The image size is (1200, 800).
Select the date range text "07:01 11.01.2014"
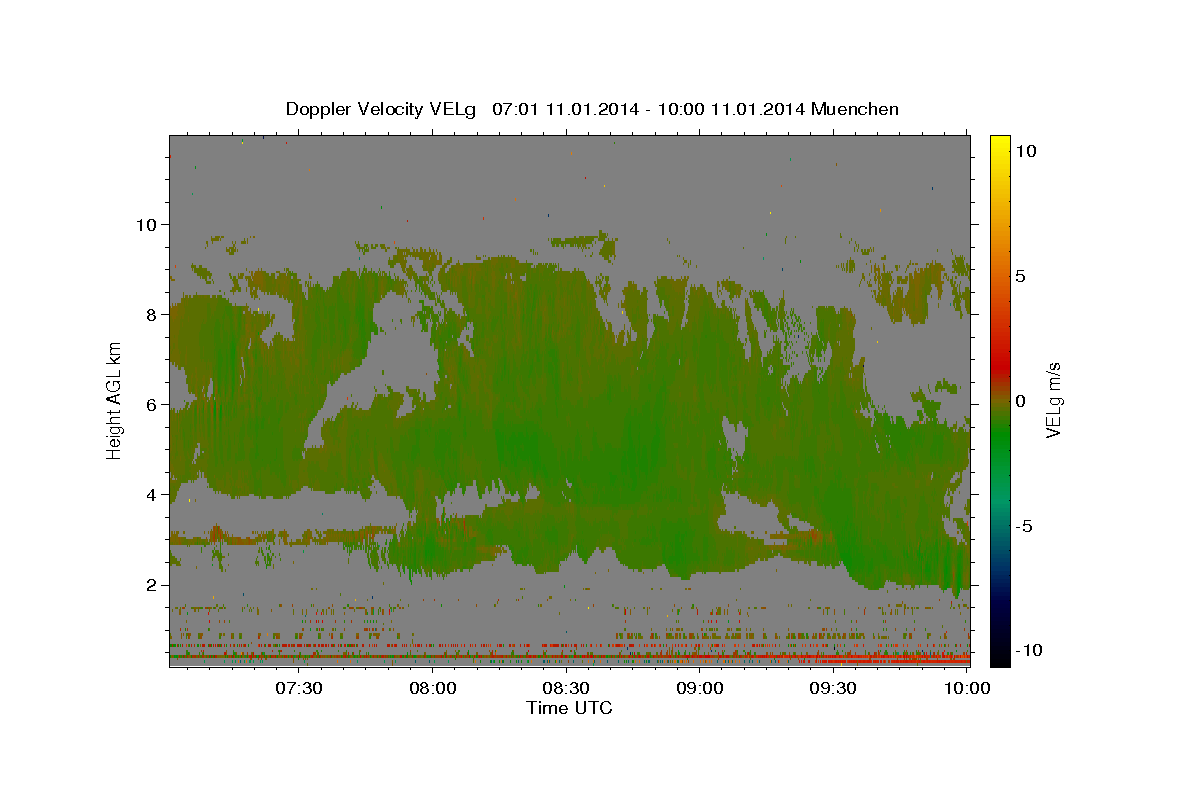[564, 109]
